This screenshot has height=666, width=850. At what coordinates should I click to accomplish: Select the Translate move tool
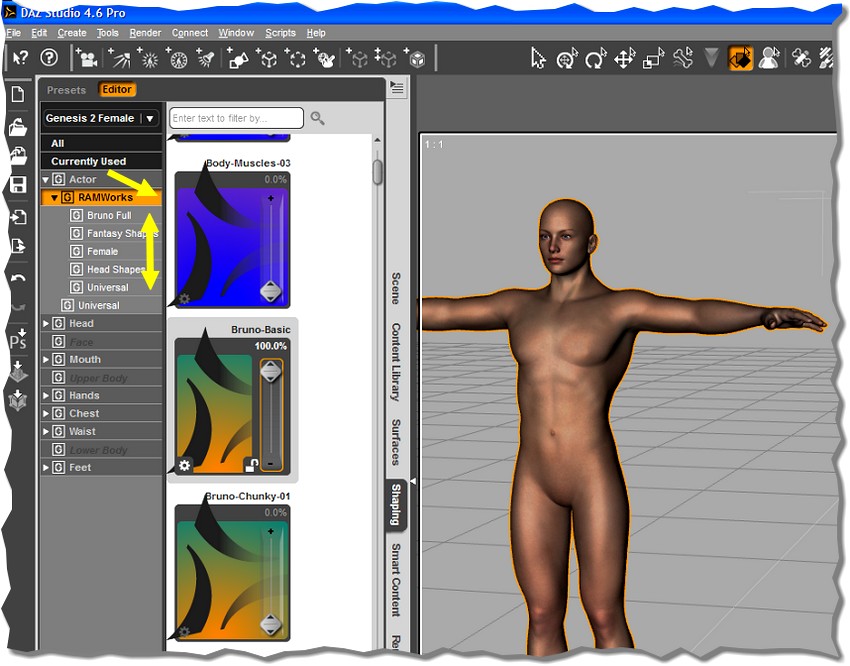click(624, 58)
